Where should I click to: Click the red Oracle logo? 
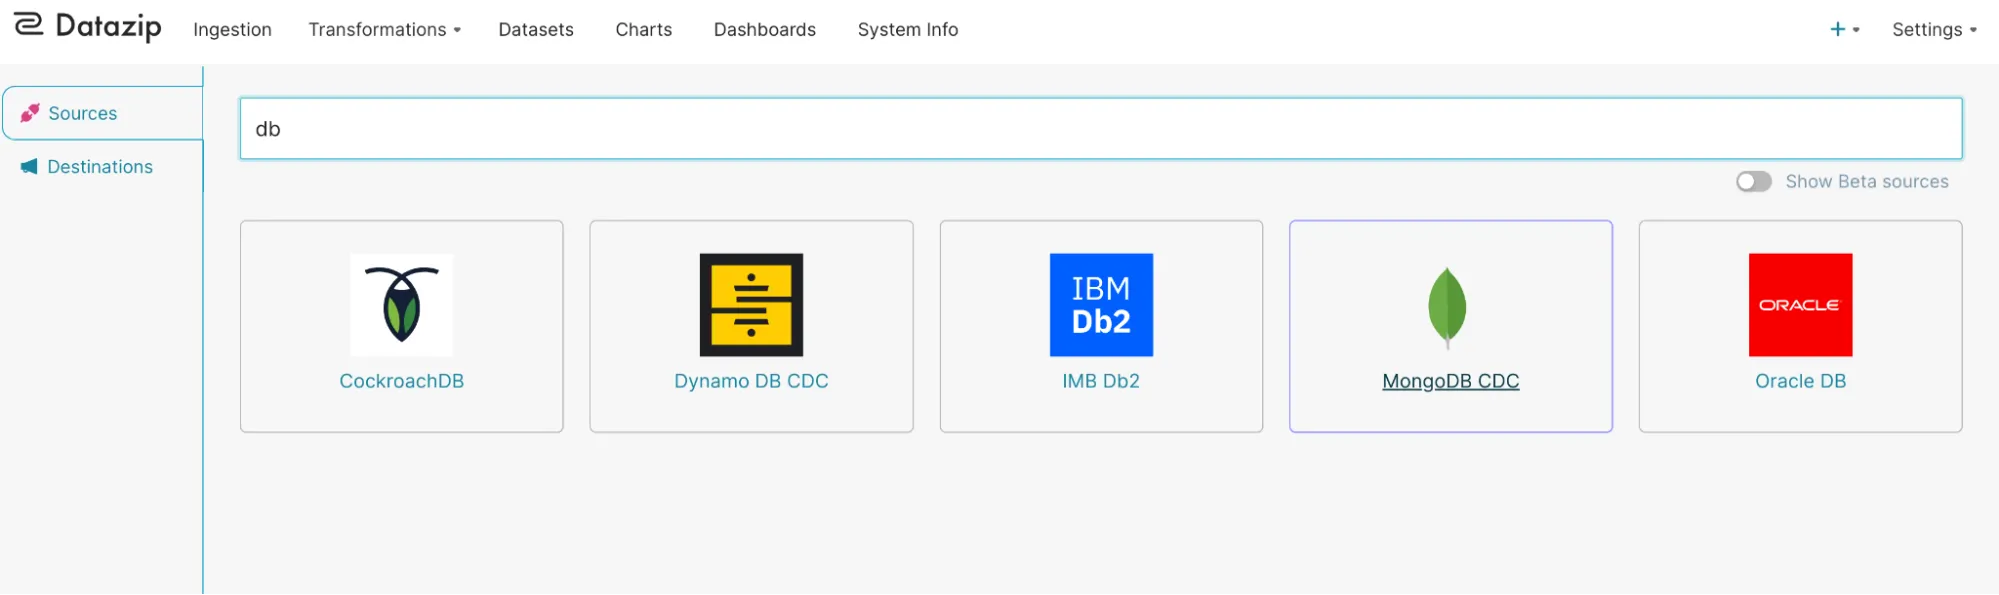[x=1800, y=305]
